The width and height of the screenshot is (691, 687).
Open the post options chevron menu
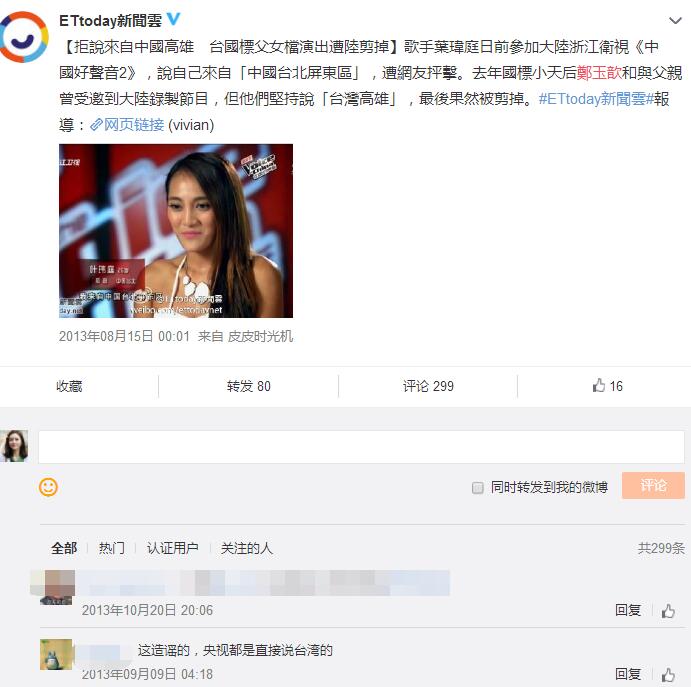[675, 20]
